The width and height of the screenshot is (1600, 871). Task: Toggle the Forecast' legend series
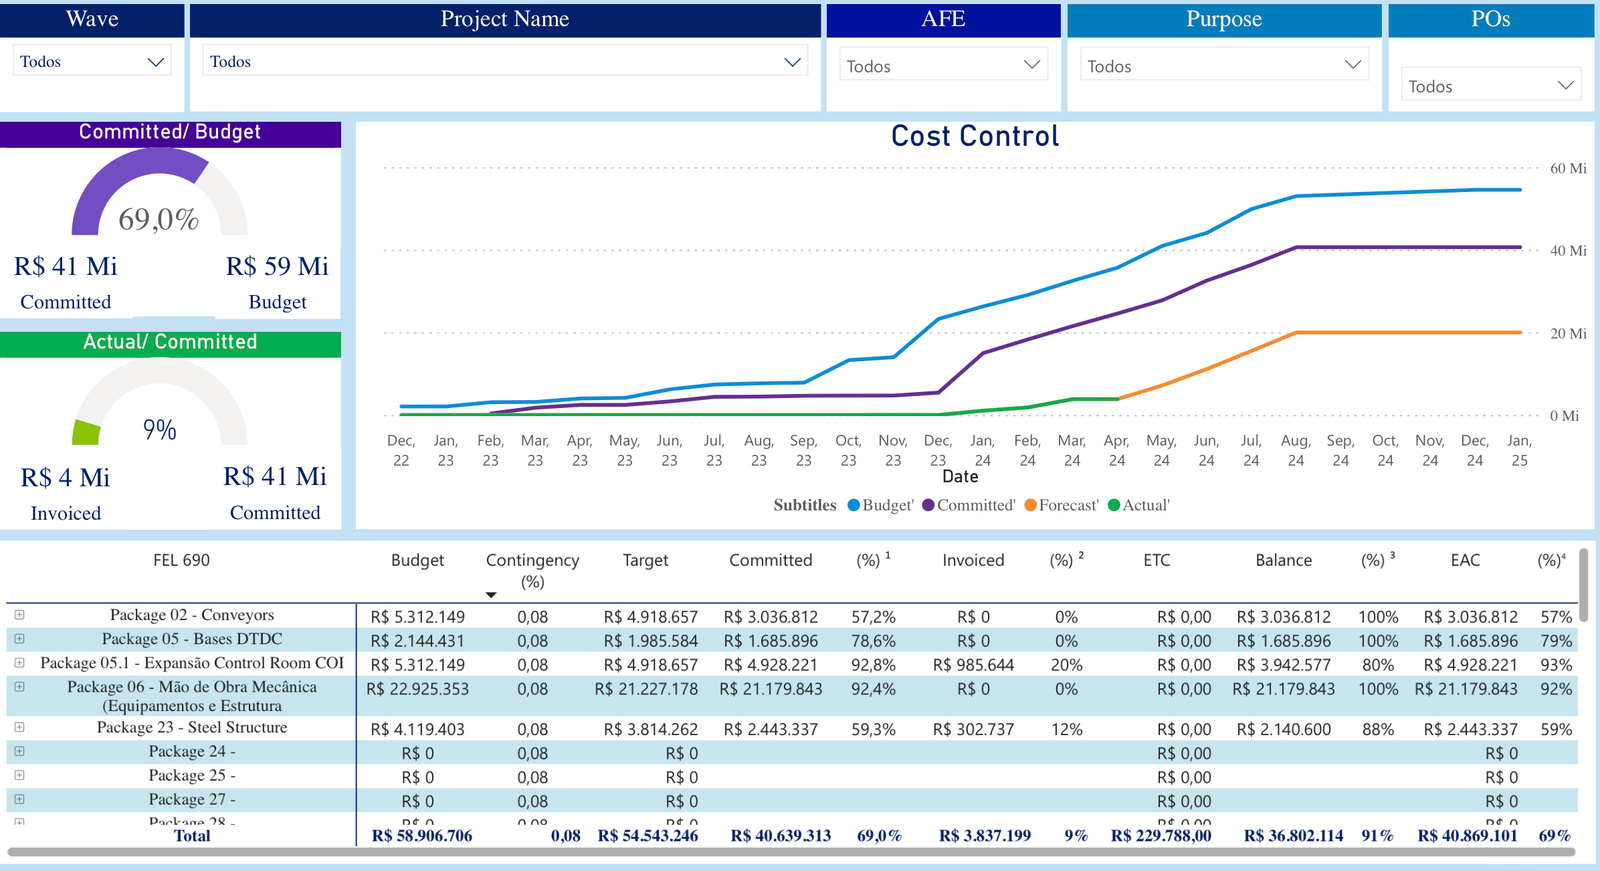[x=1061, y=506]
